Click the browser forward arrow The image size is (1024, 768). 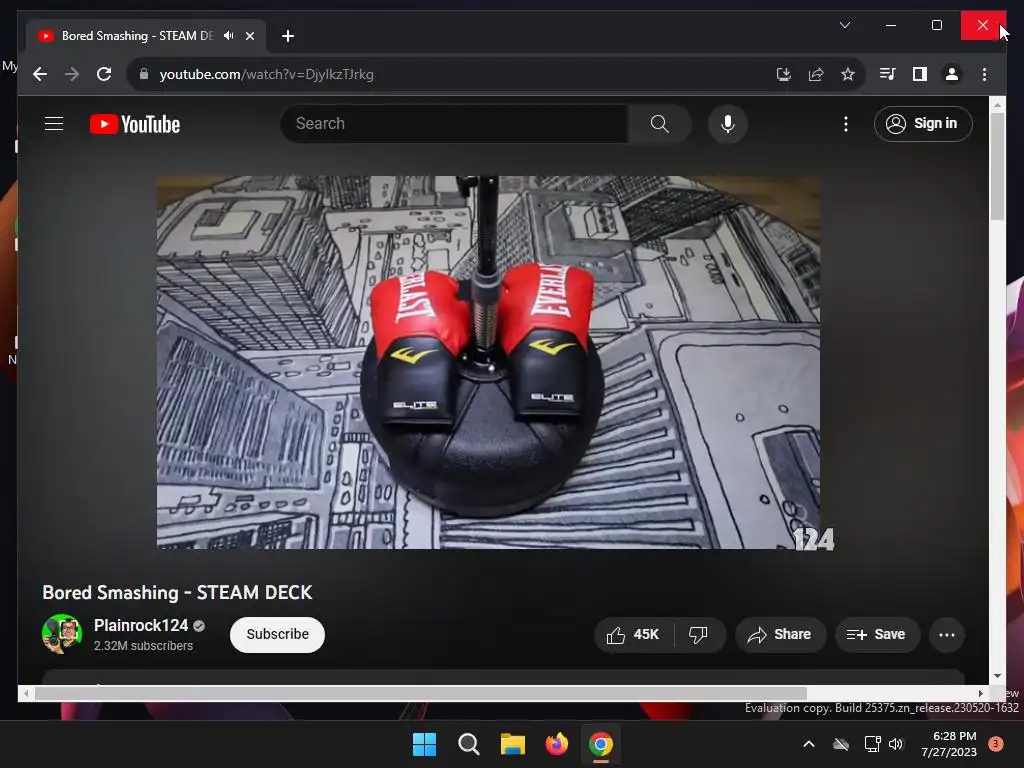click(72, 74)
